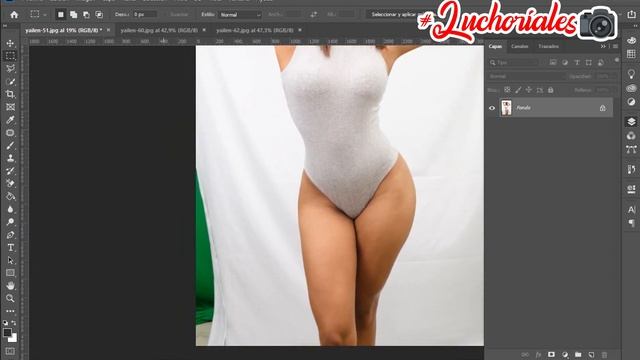
Task: Open the layer filter type dropdown
Action: click(514, 62)
